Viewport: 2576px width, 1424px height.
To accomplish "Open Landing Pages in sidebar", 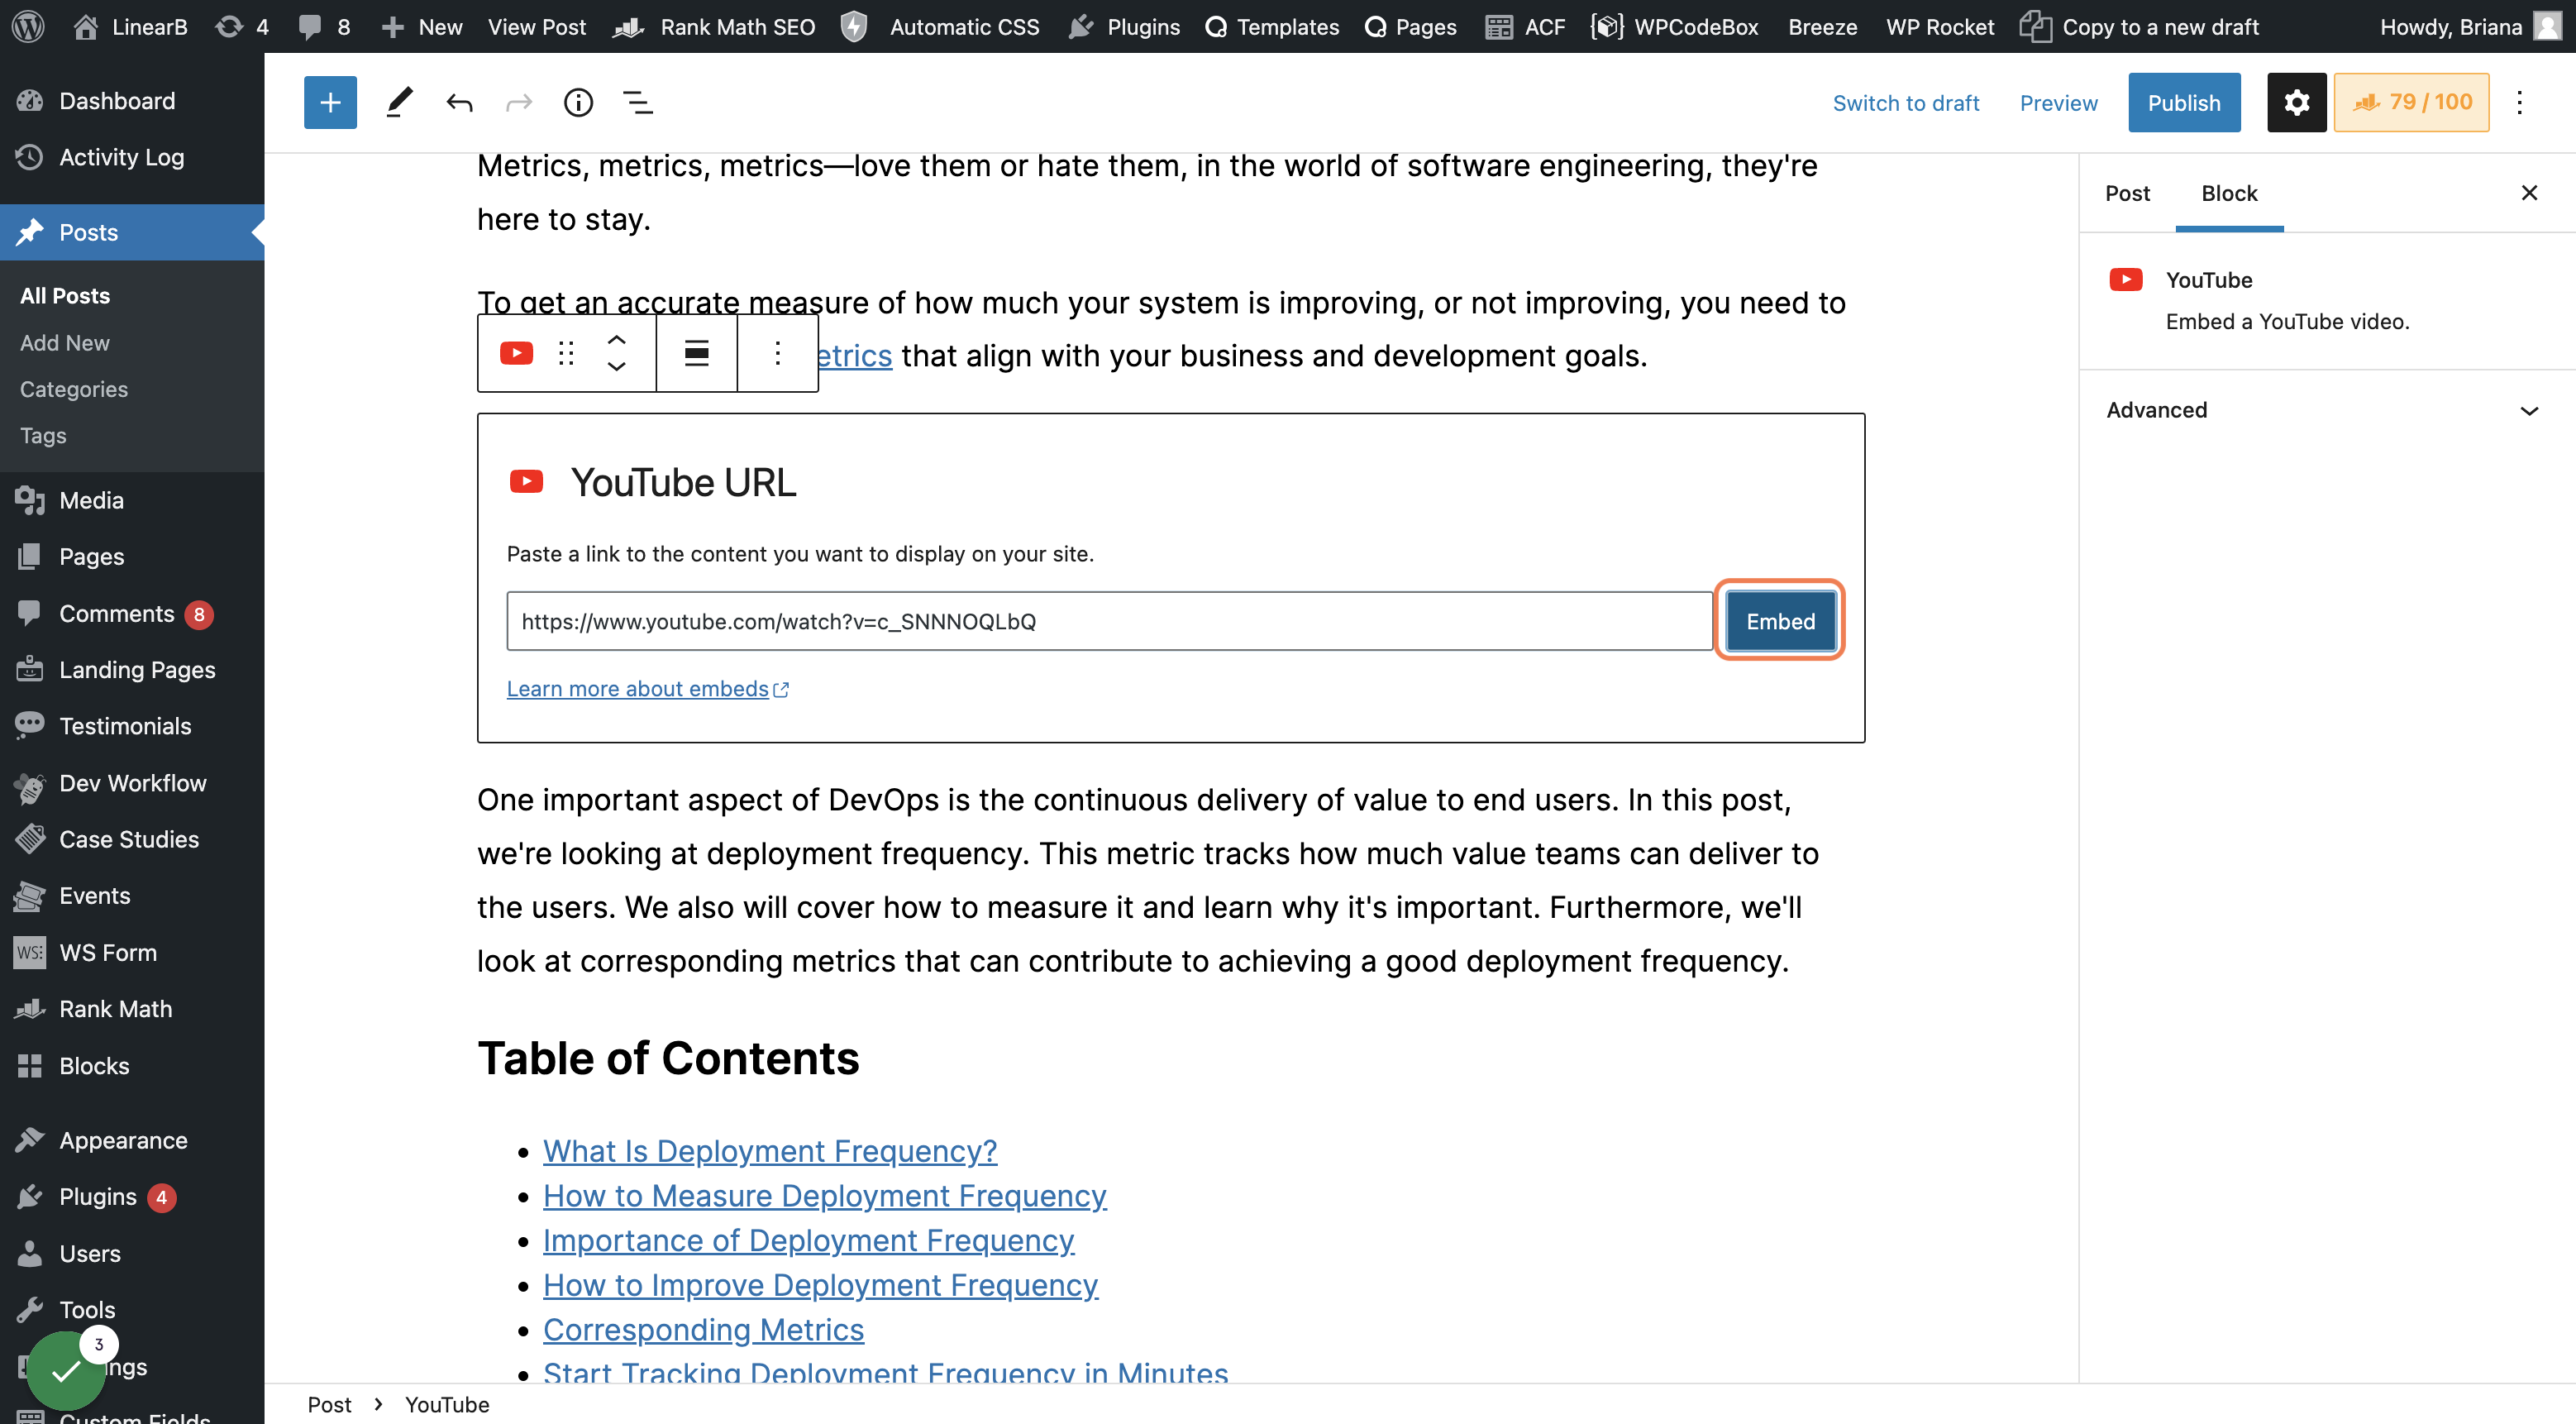I will click(132, 669).
